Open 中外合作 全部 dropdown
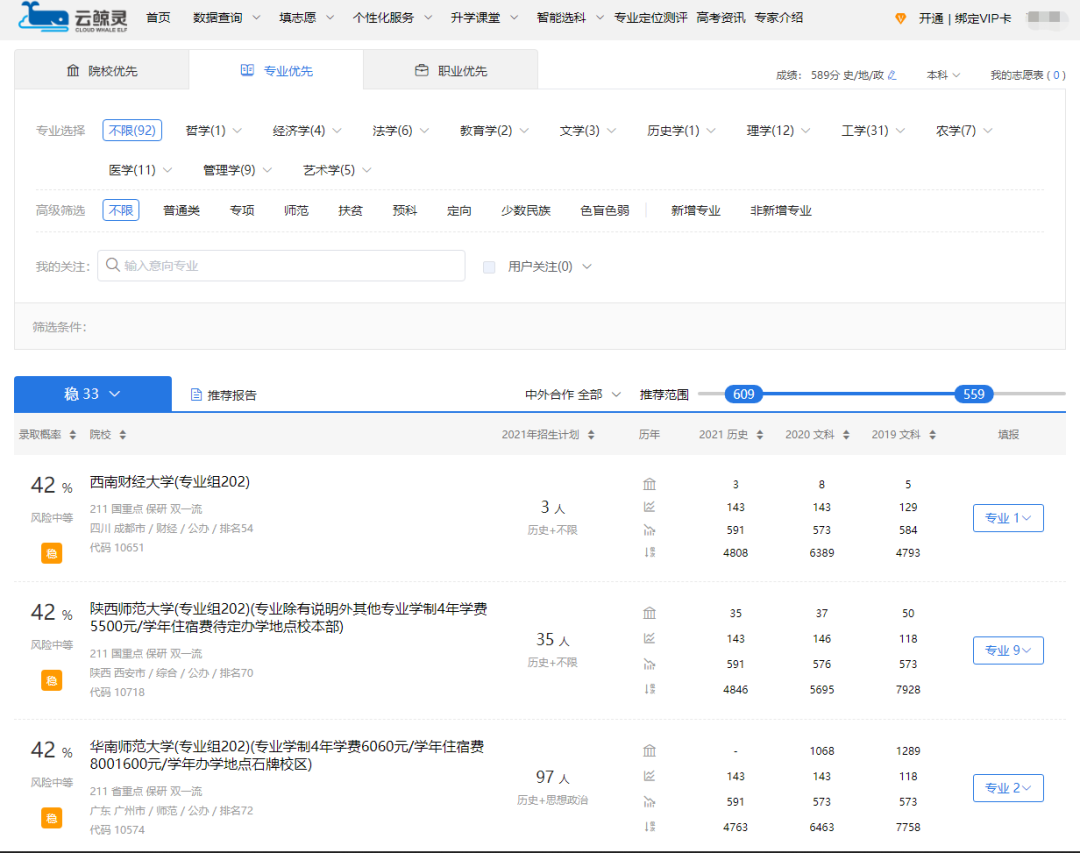 tap(572, 395)
